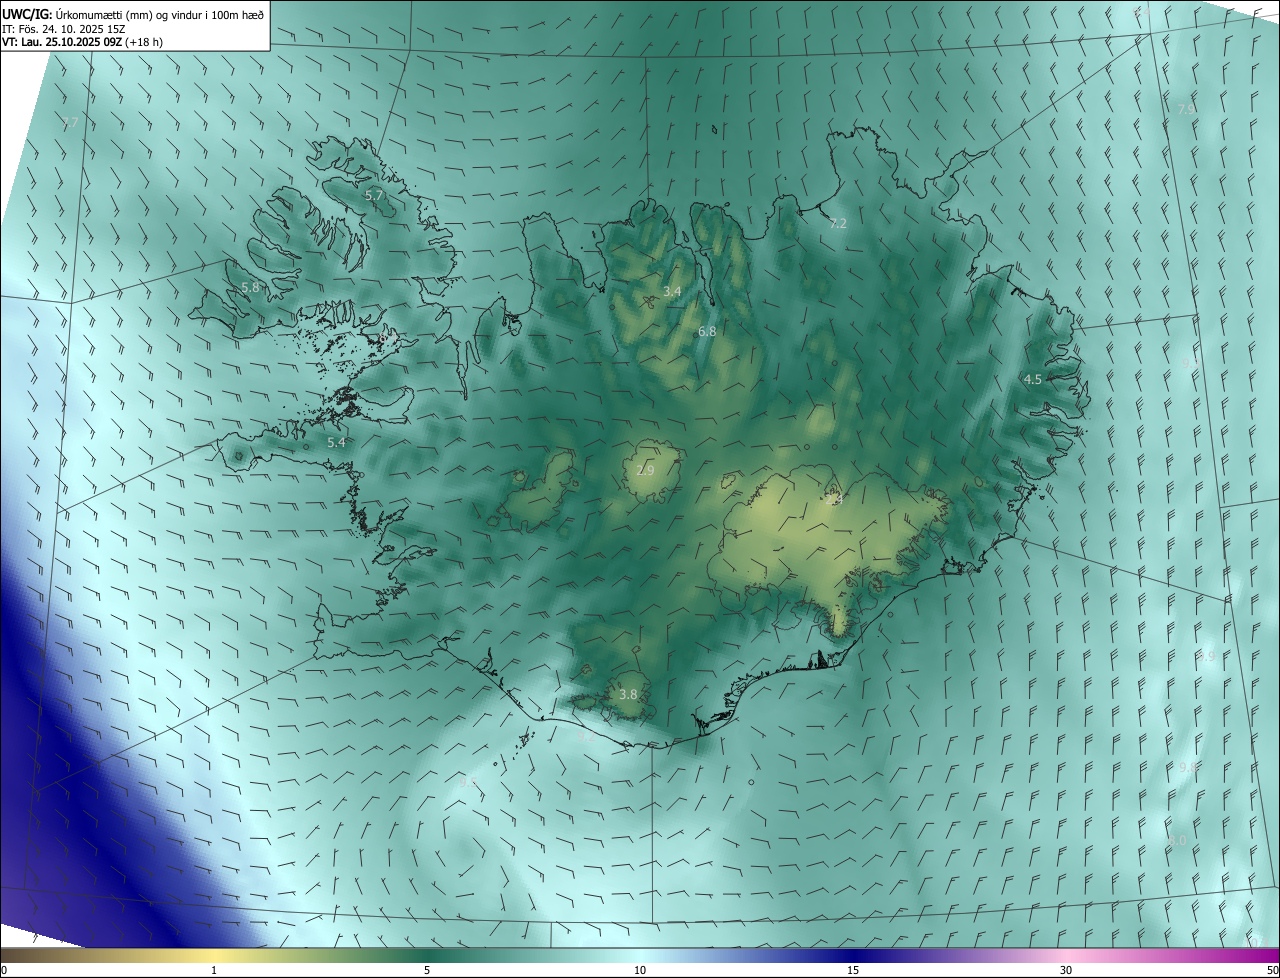1280x978 pixels.
Task: Click the 5.8 value label
Action: point(251,287)
